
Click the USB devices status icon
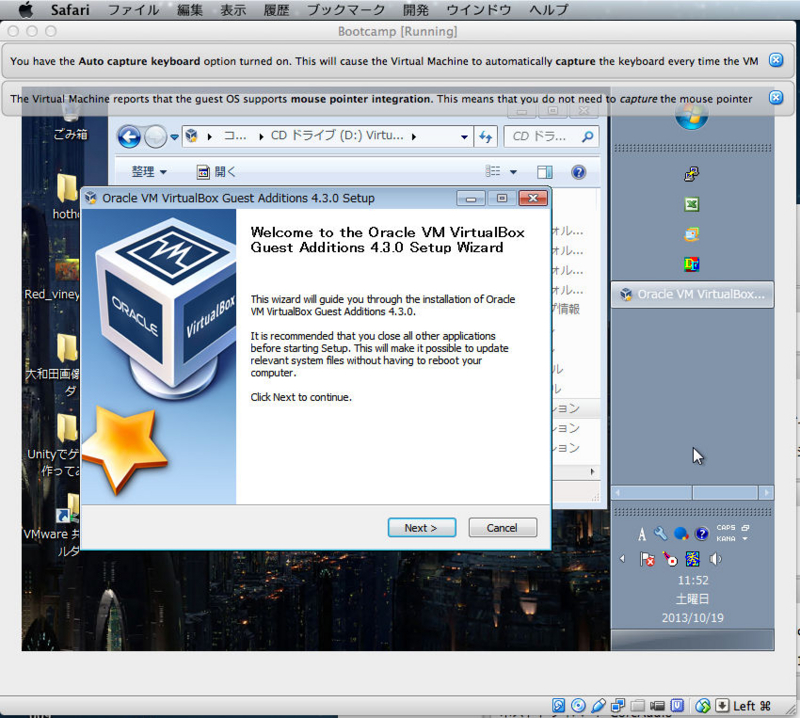coord(598,706)
